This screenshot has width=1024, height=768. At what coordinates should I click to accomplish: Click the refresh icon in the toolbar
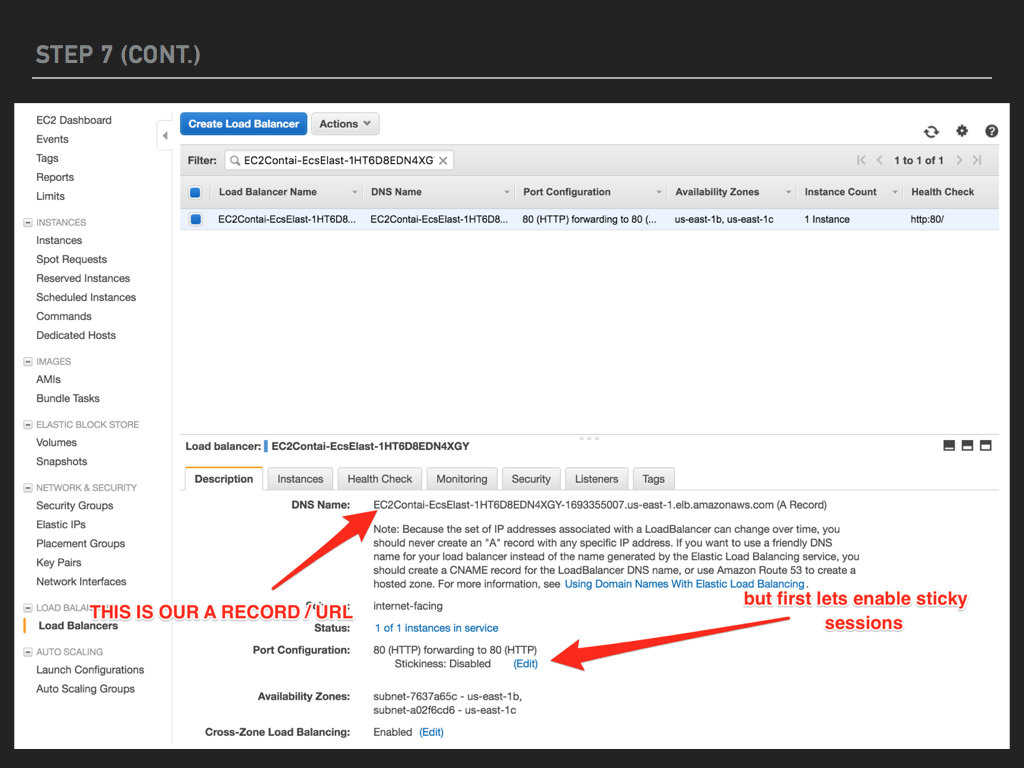[931, 131]
